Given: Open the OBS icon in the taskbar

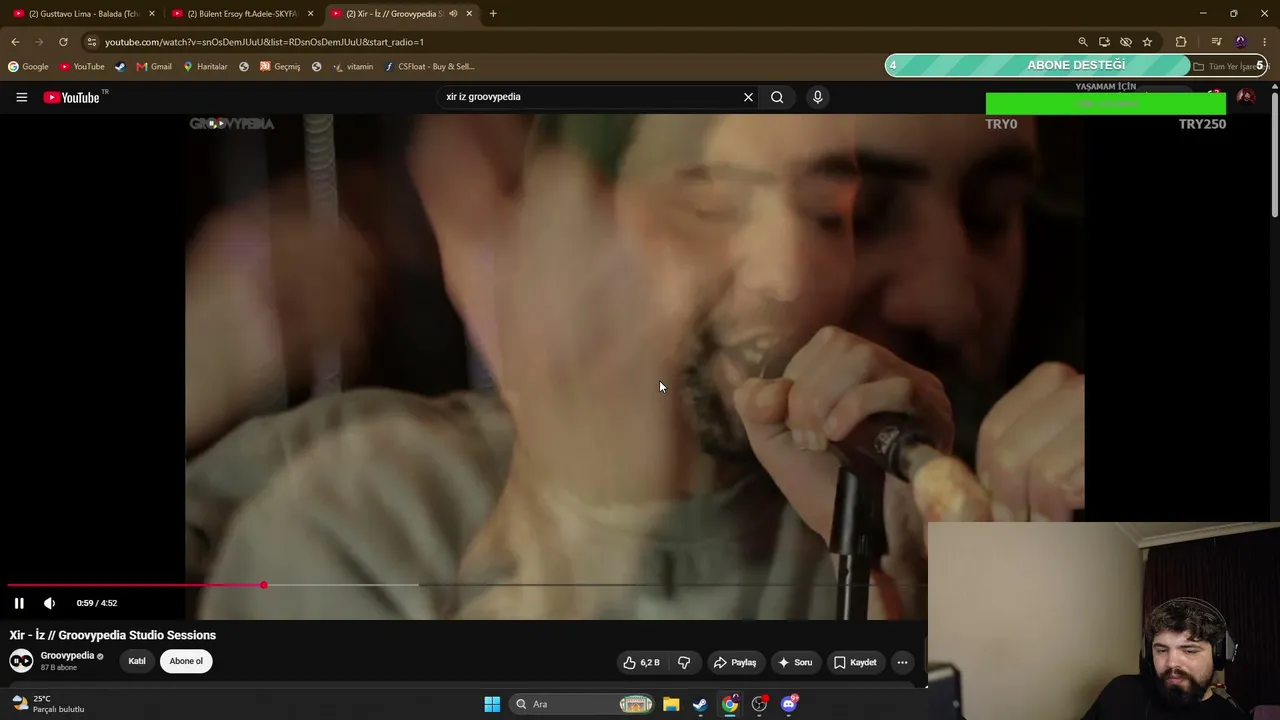Looking at the screenshot, I should (759, 704).
